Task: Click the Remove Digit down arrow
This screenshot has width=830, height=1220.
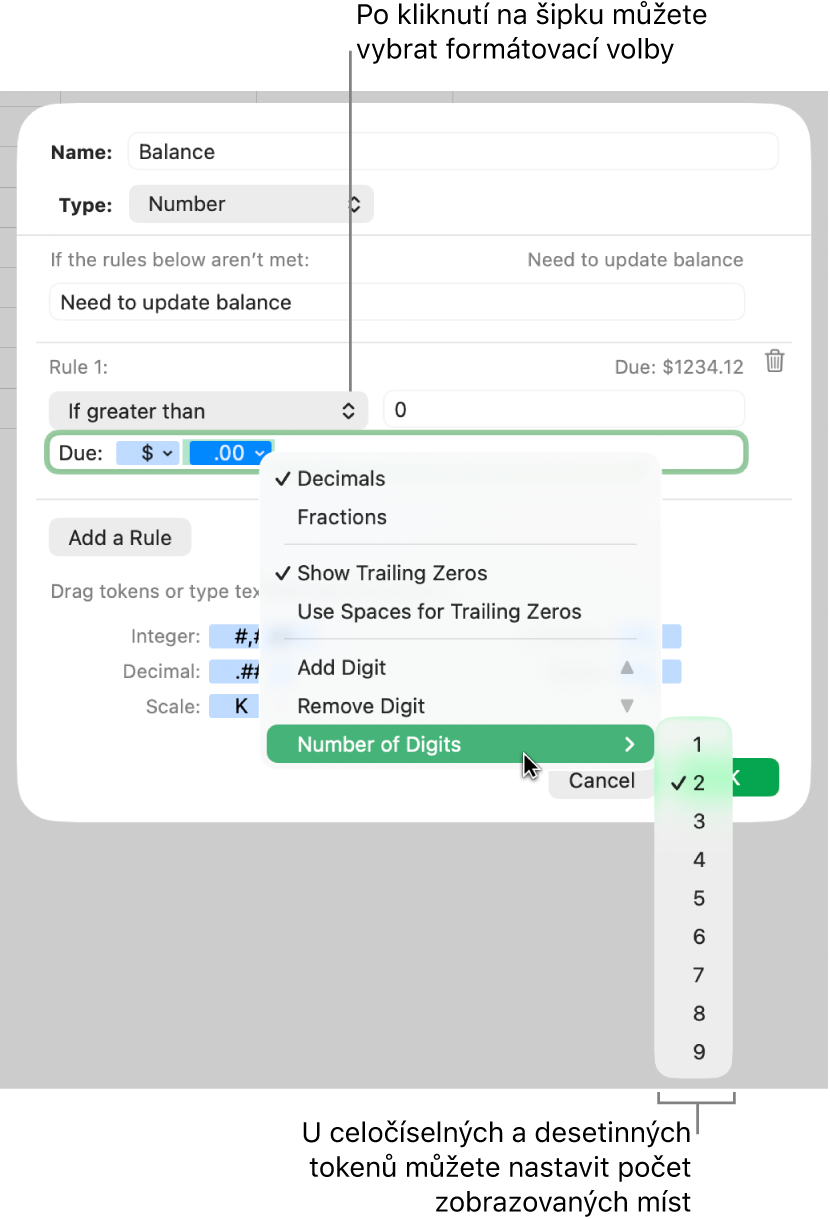Action: pyautogui.click(x=627, y=706)
